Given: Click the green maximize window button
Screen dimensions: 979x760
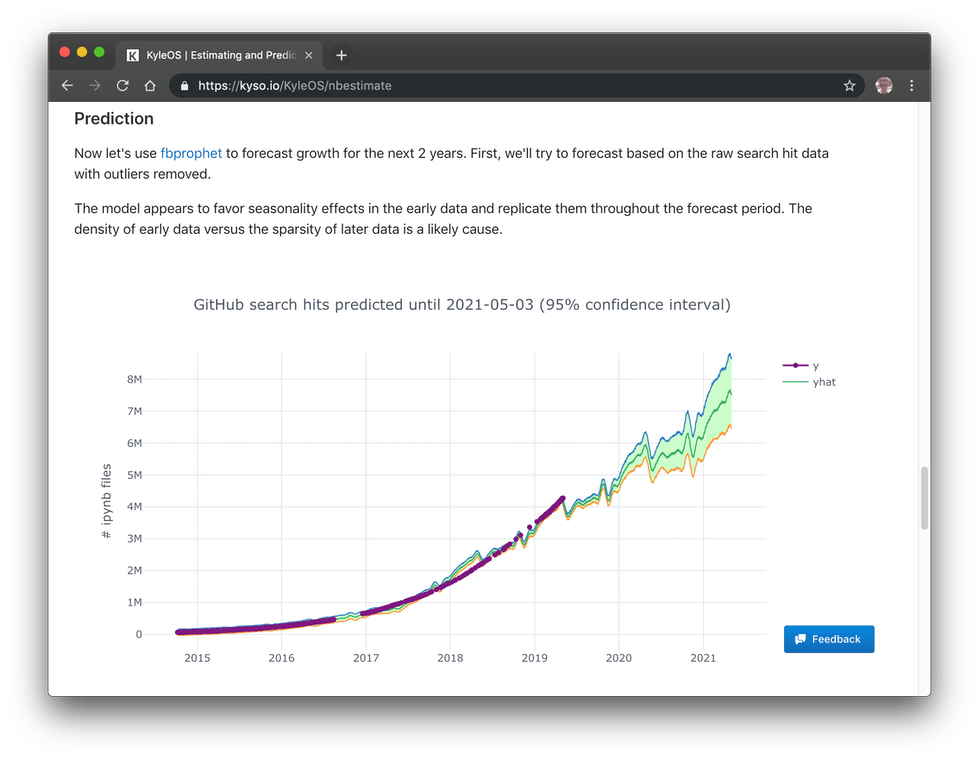Looking at the screenshot, I should click(x=99, y=52).
